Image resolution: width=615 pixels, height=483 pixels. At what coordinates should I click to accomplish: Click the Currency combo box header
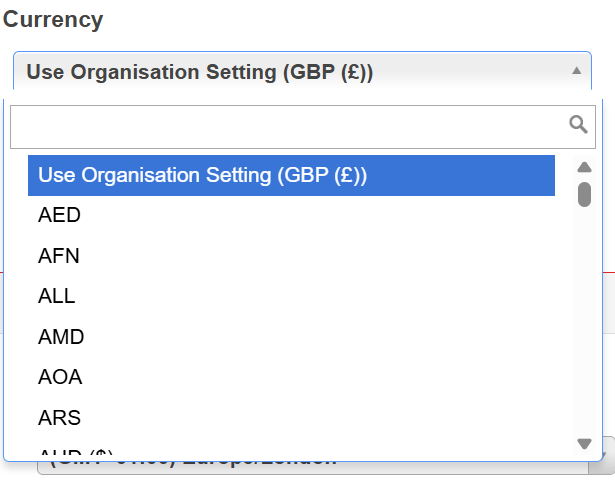[302, 71]
